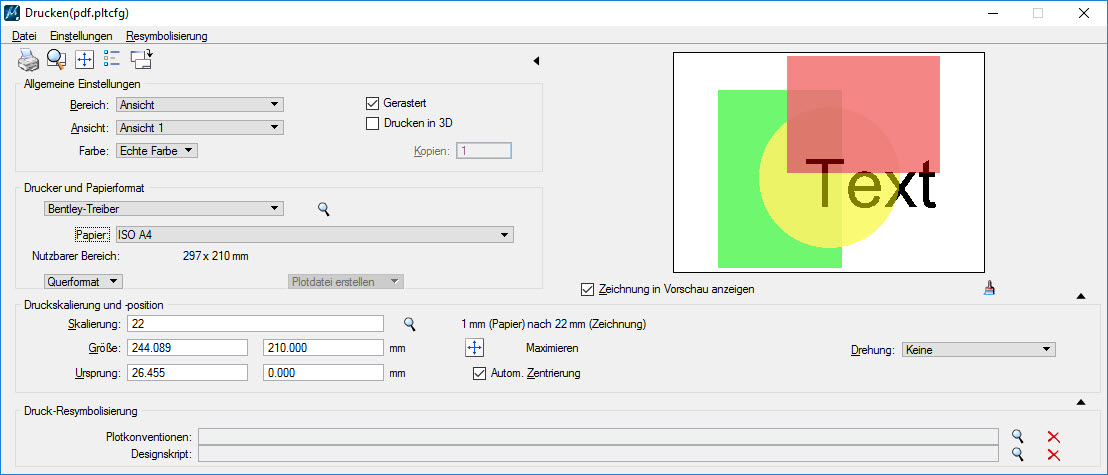This screenshot has height=475, width=1108.
Task: Click the Print (printer) toolbar icon
Action: point(28,61)
